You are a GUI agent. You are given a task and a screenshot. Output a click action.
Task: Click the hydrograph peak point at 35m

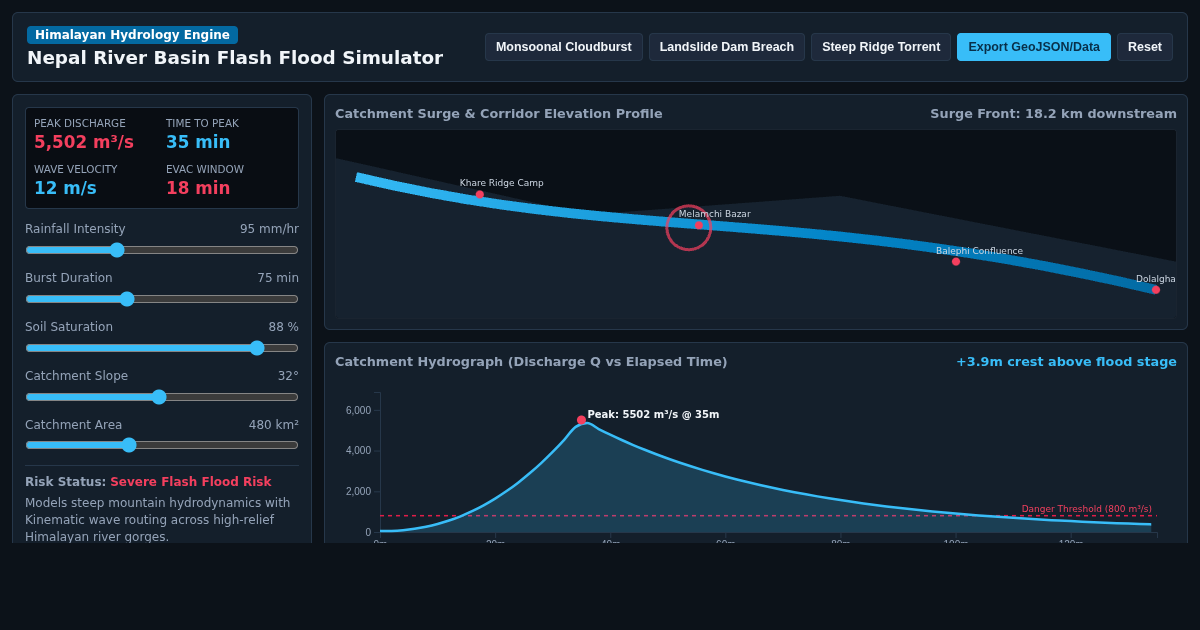point(581,420)
